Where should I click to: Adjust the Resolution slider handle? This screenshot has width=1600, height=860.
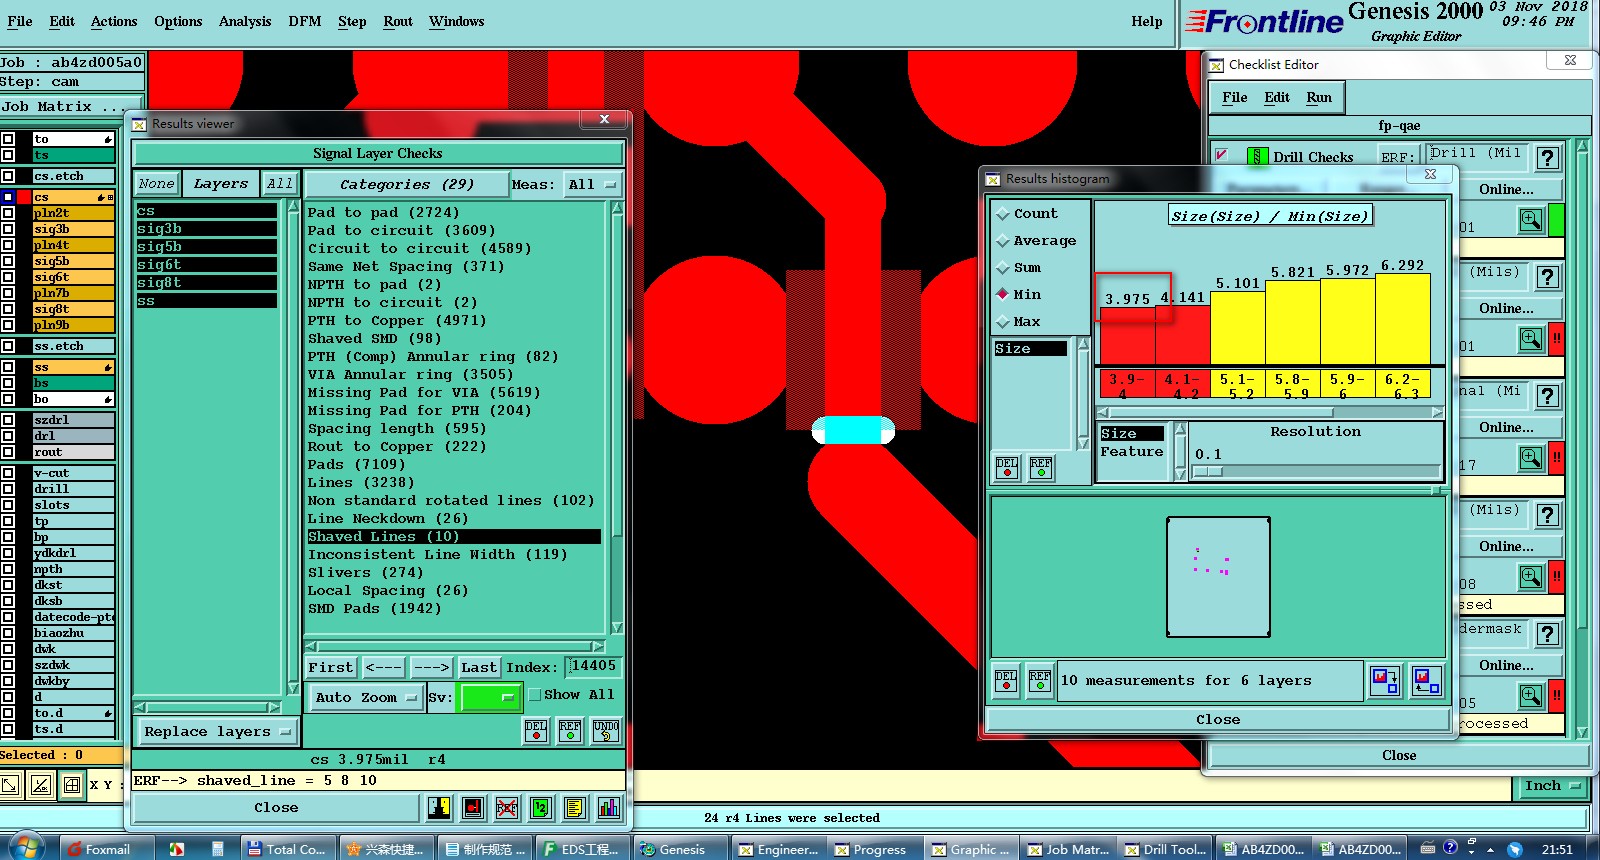click(1208, 471)
